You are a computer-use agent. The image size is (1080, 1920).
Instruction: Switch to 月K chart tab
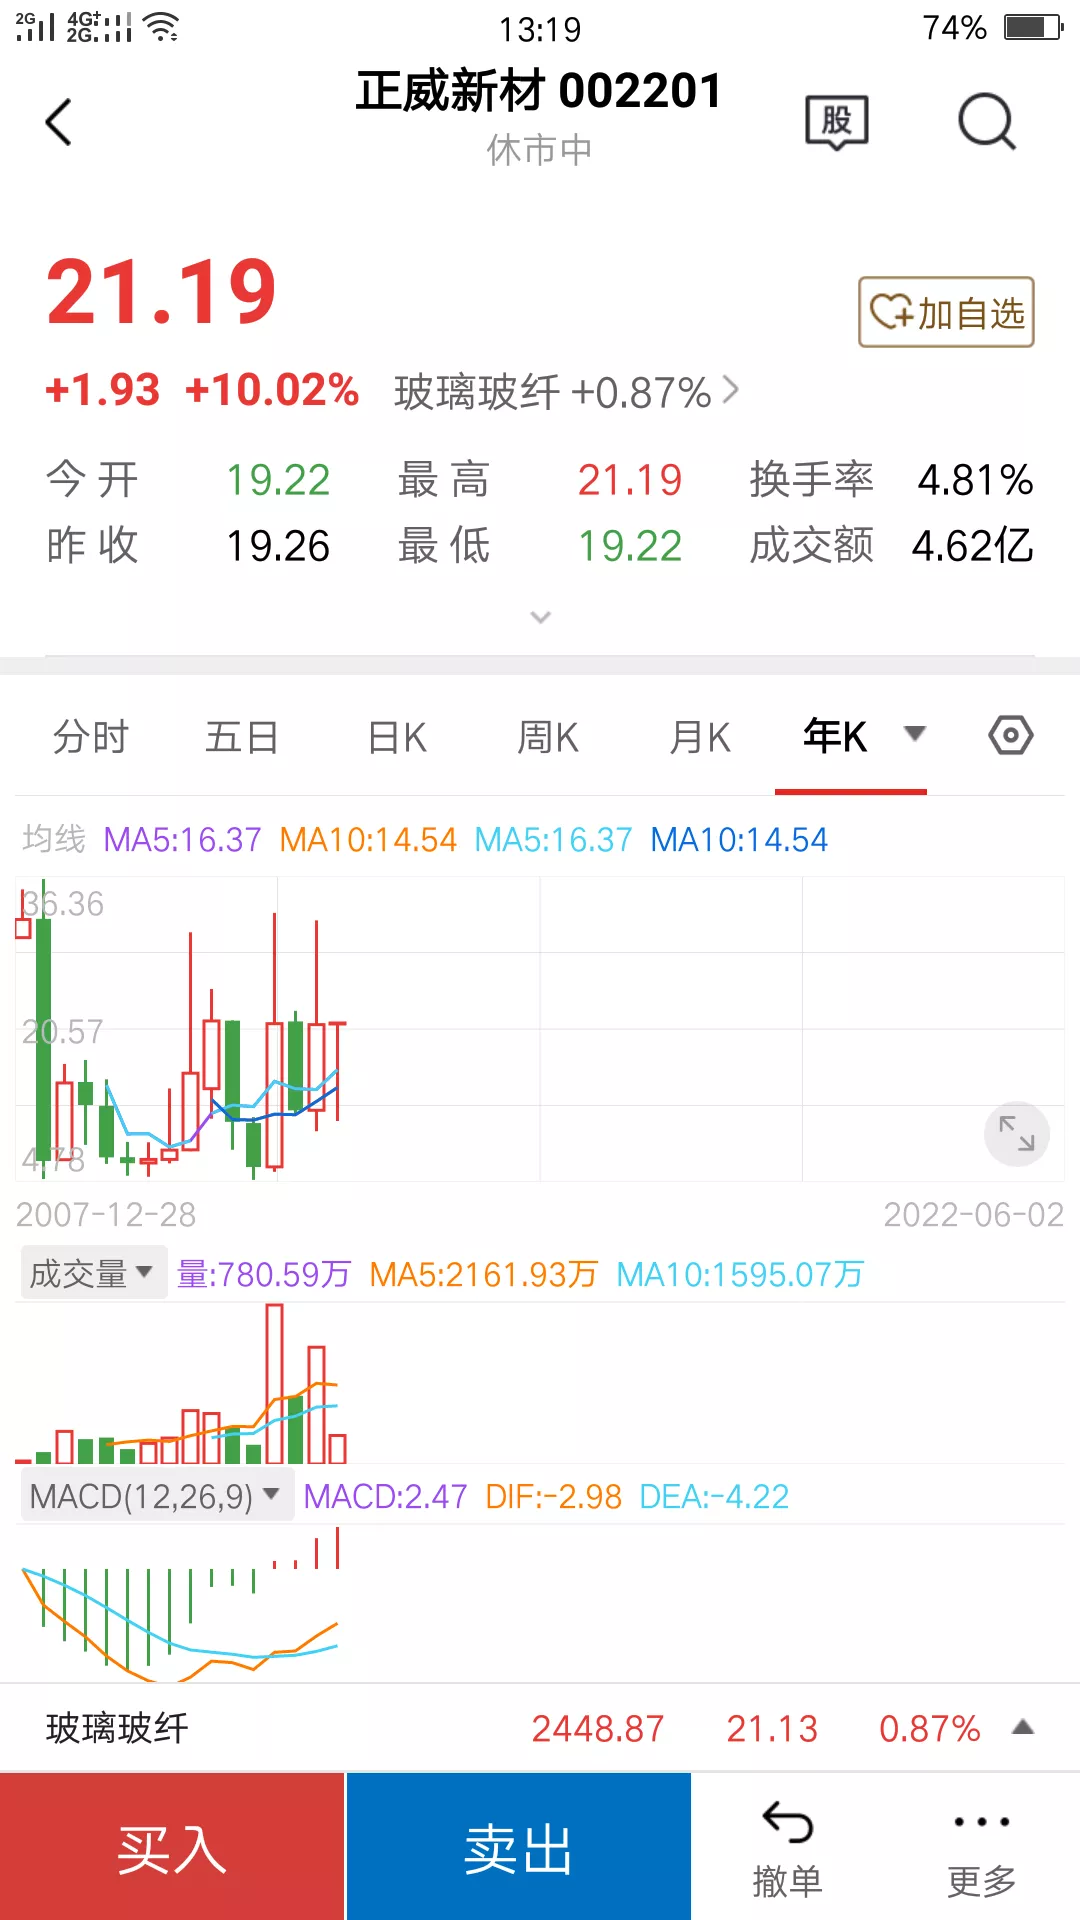click(700, 737)
